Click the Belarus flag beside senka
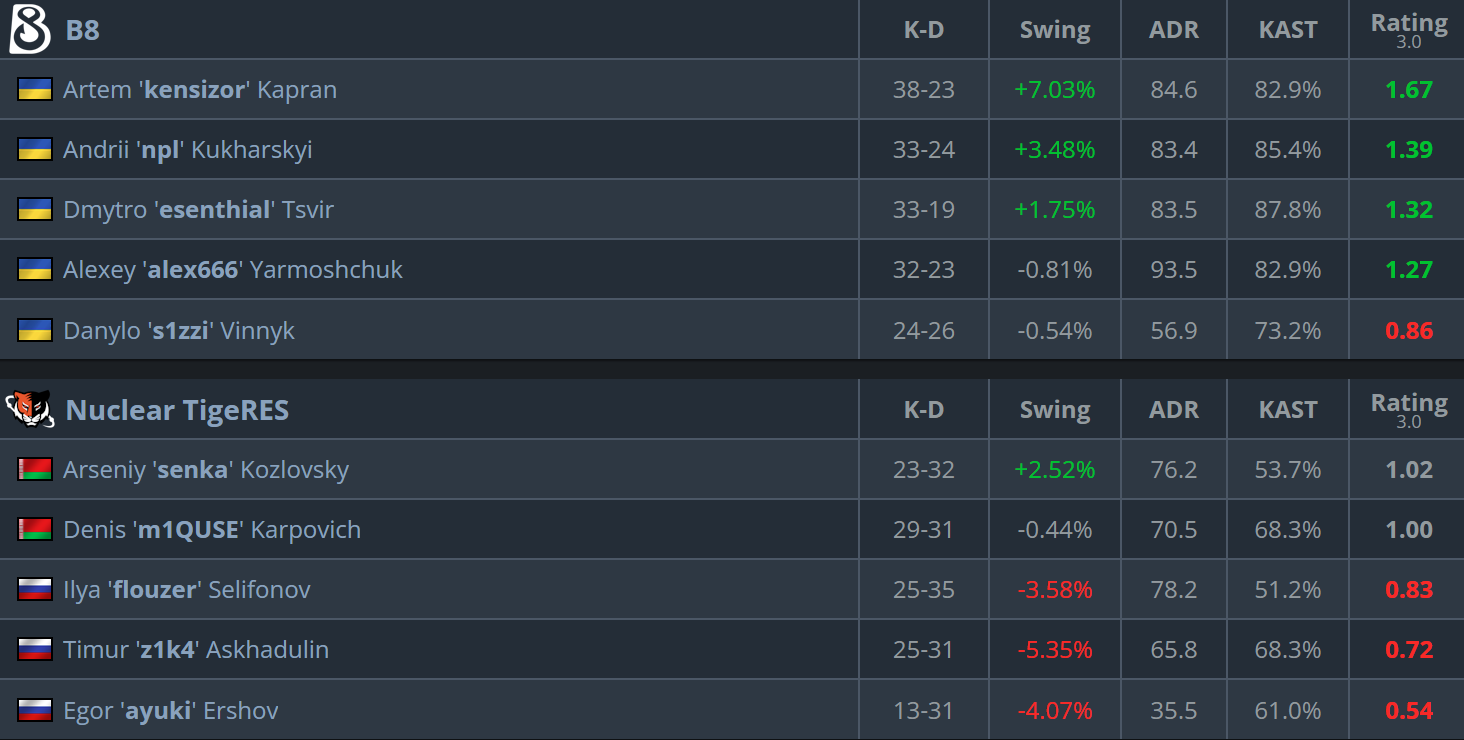Screen dimensions: 1464x740 [x=35, y=469]
